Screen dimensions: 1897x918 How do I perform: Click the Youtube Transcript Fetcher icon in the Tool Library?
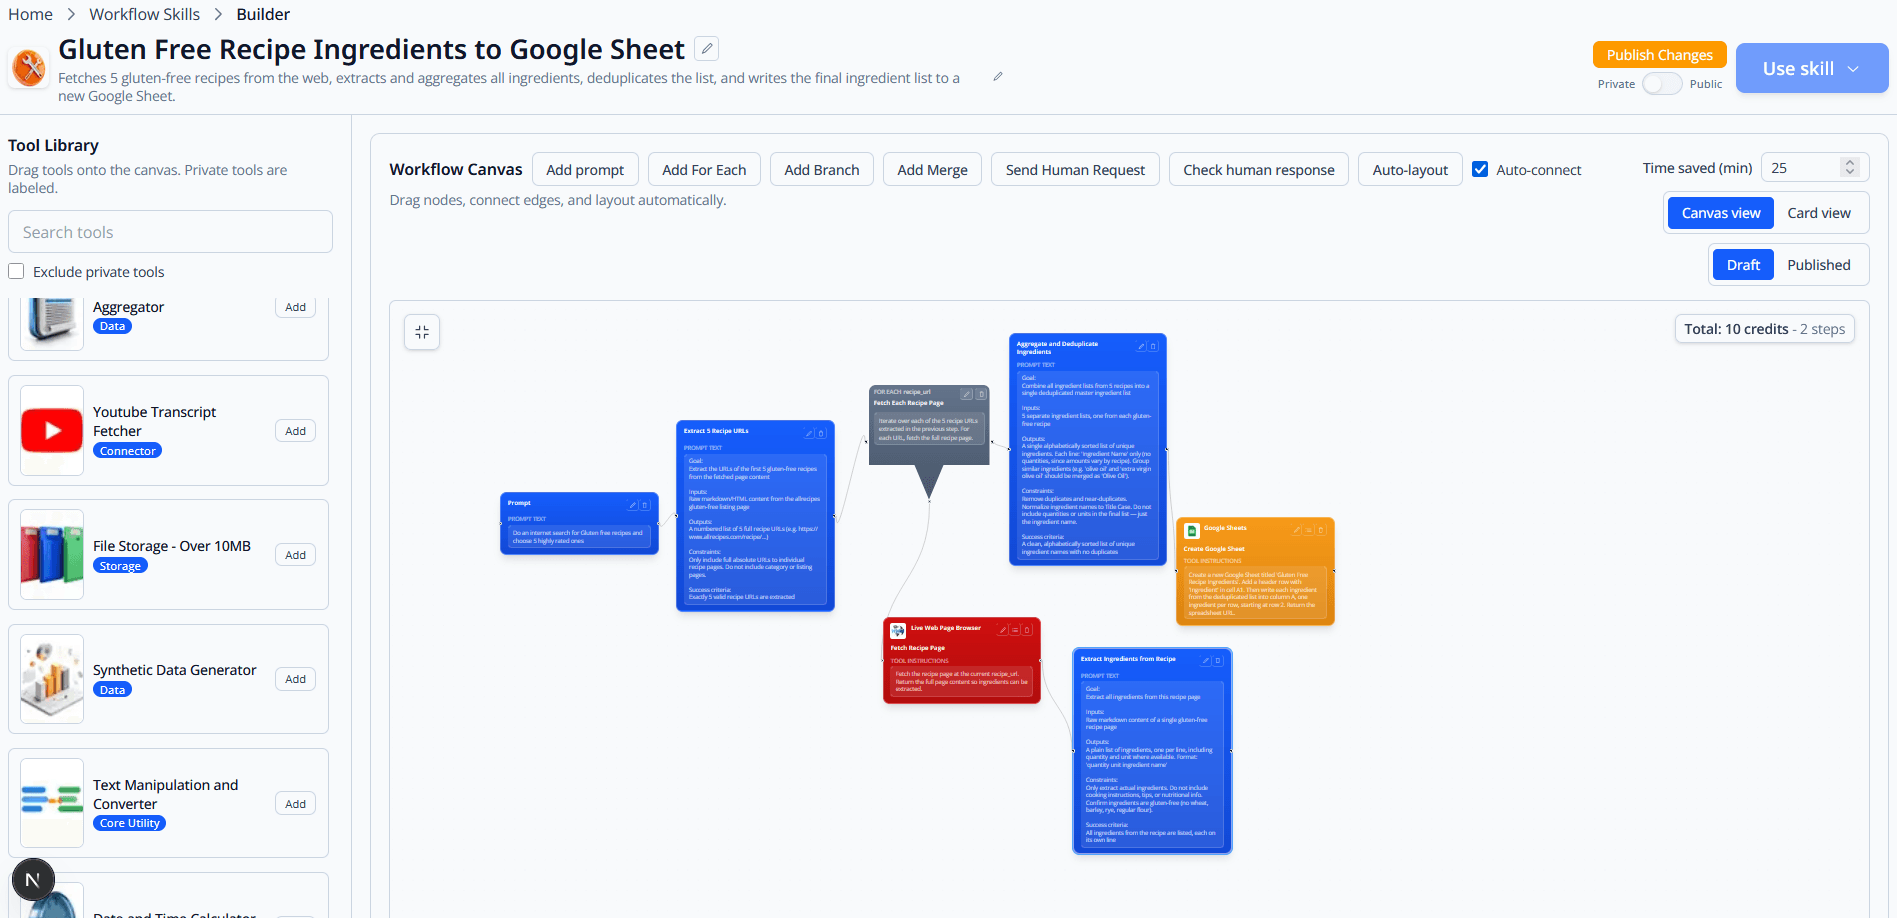(x=51, y=430)
